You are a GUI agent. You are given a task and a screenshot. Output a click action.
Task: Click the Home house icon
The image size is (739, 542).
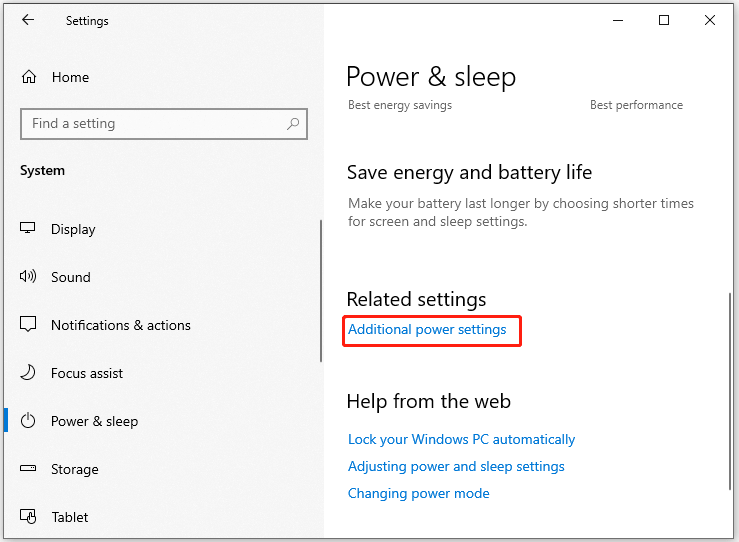(x=29, y=76)
